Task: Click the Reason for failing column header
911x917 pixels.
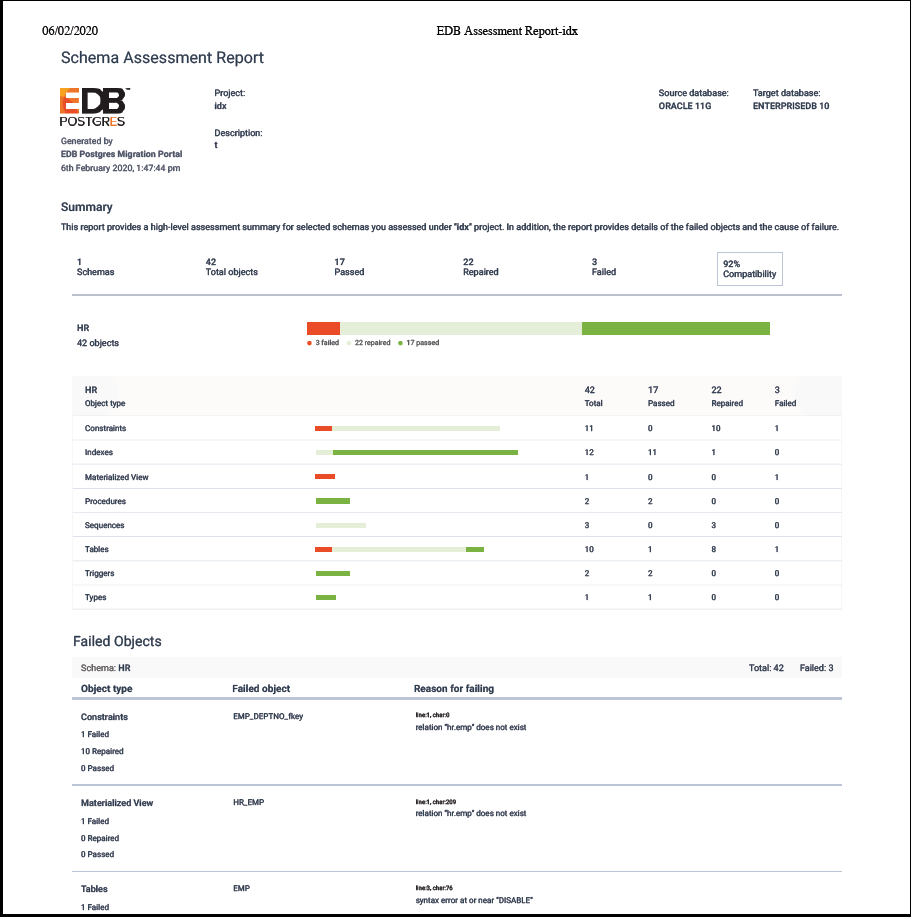Action: tap(454, 689)
